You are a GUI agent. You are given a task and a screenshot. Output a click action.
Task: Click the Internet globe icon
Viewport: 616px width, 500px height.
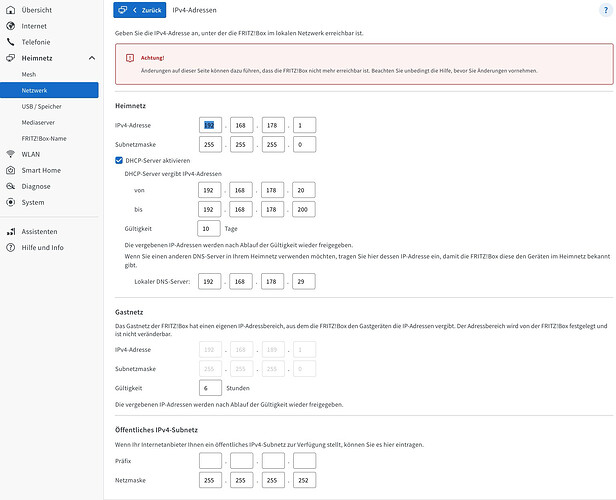click(x=11, y=26)
